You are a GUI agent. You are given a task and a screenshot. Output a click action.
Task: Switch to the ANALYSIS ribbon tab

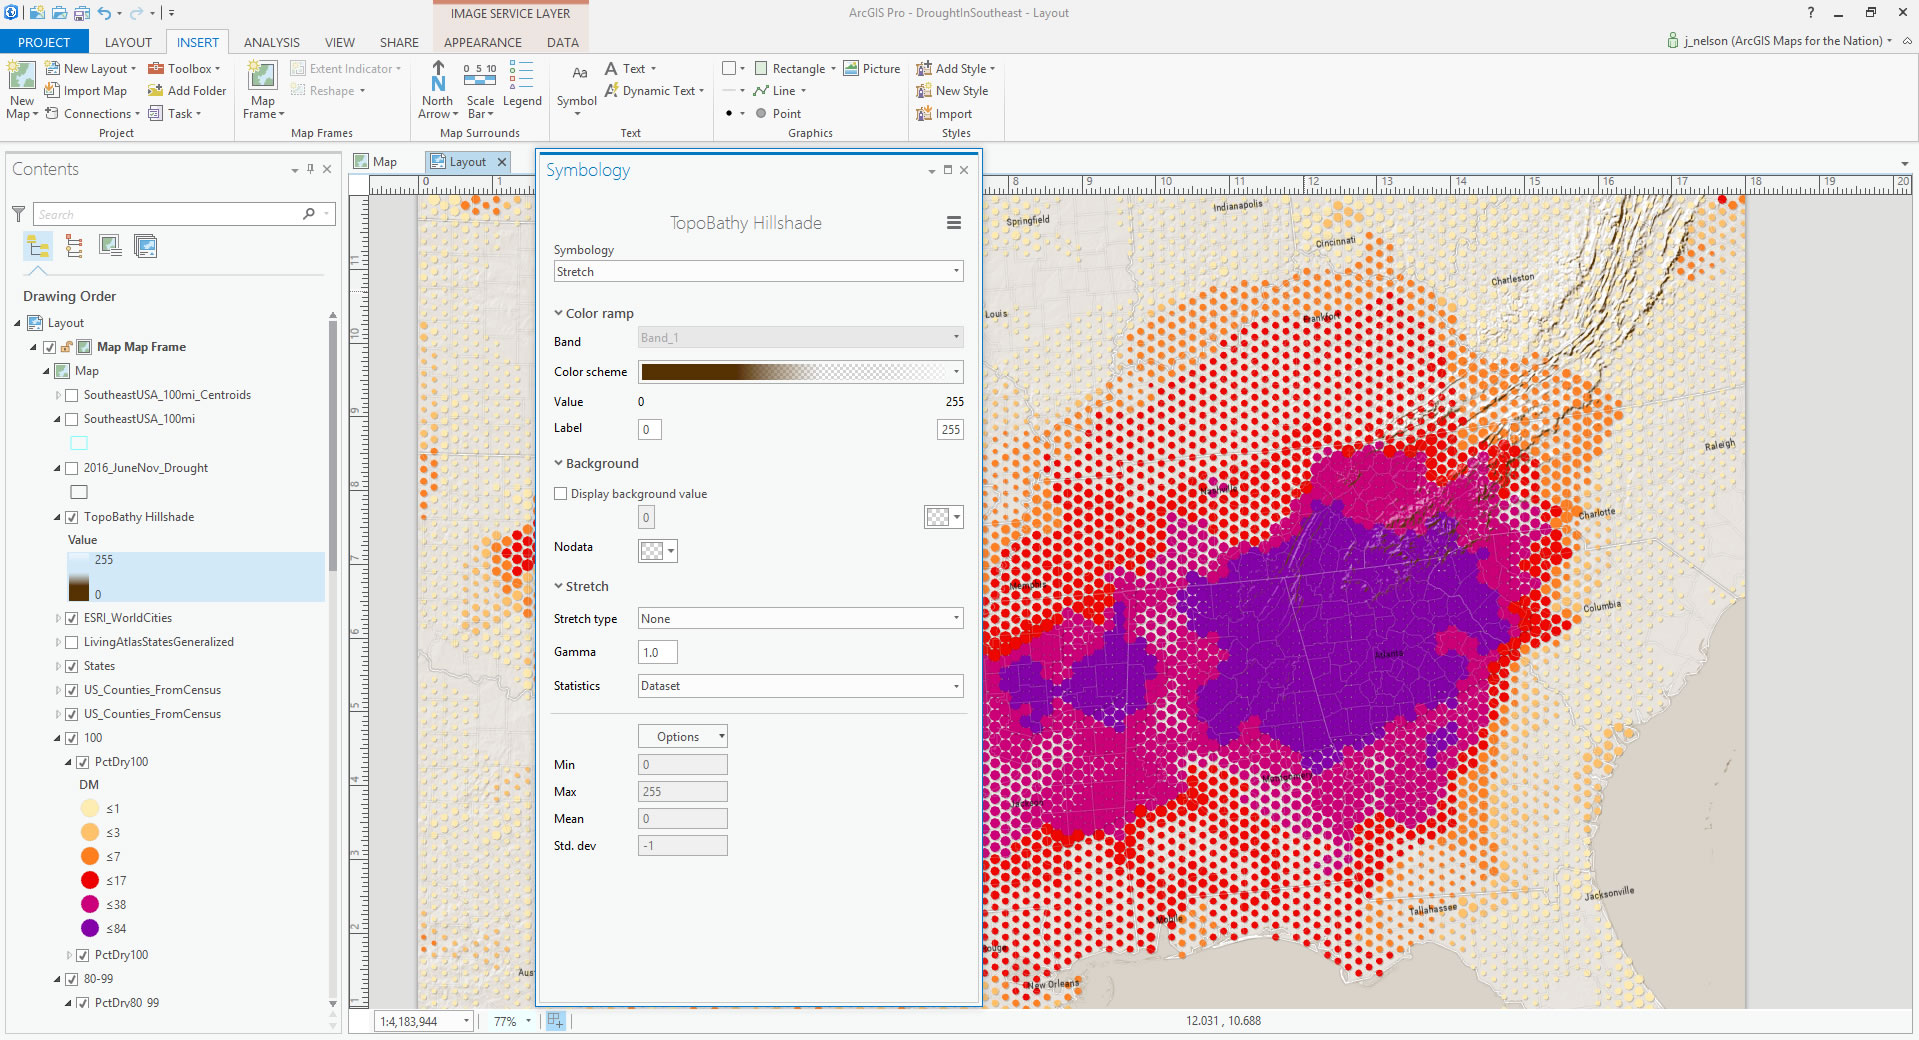(271, 42)
